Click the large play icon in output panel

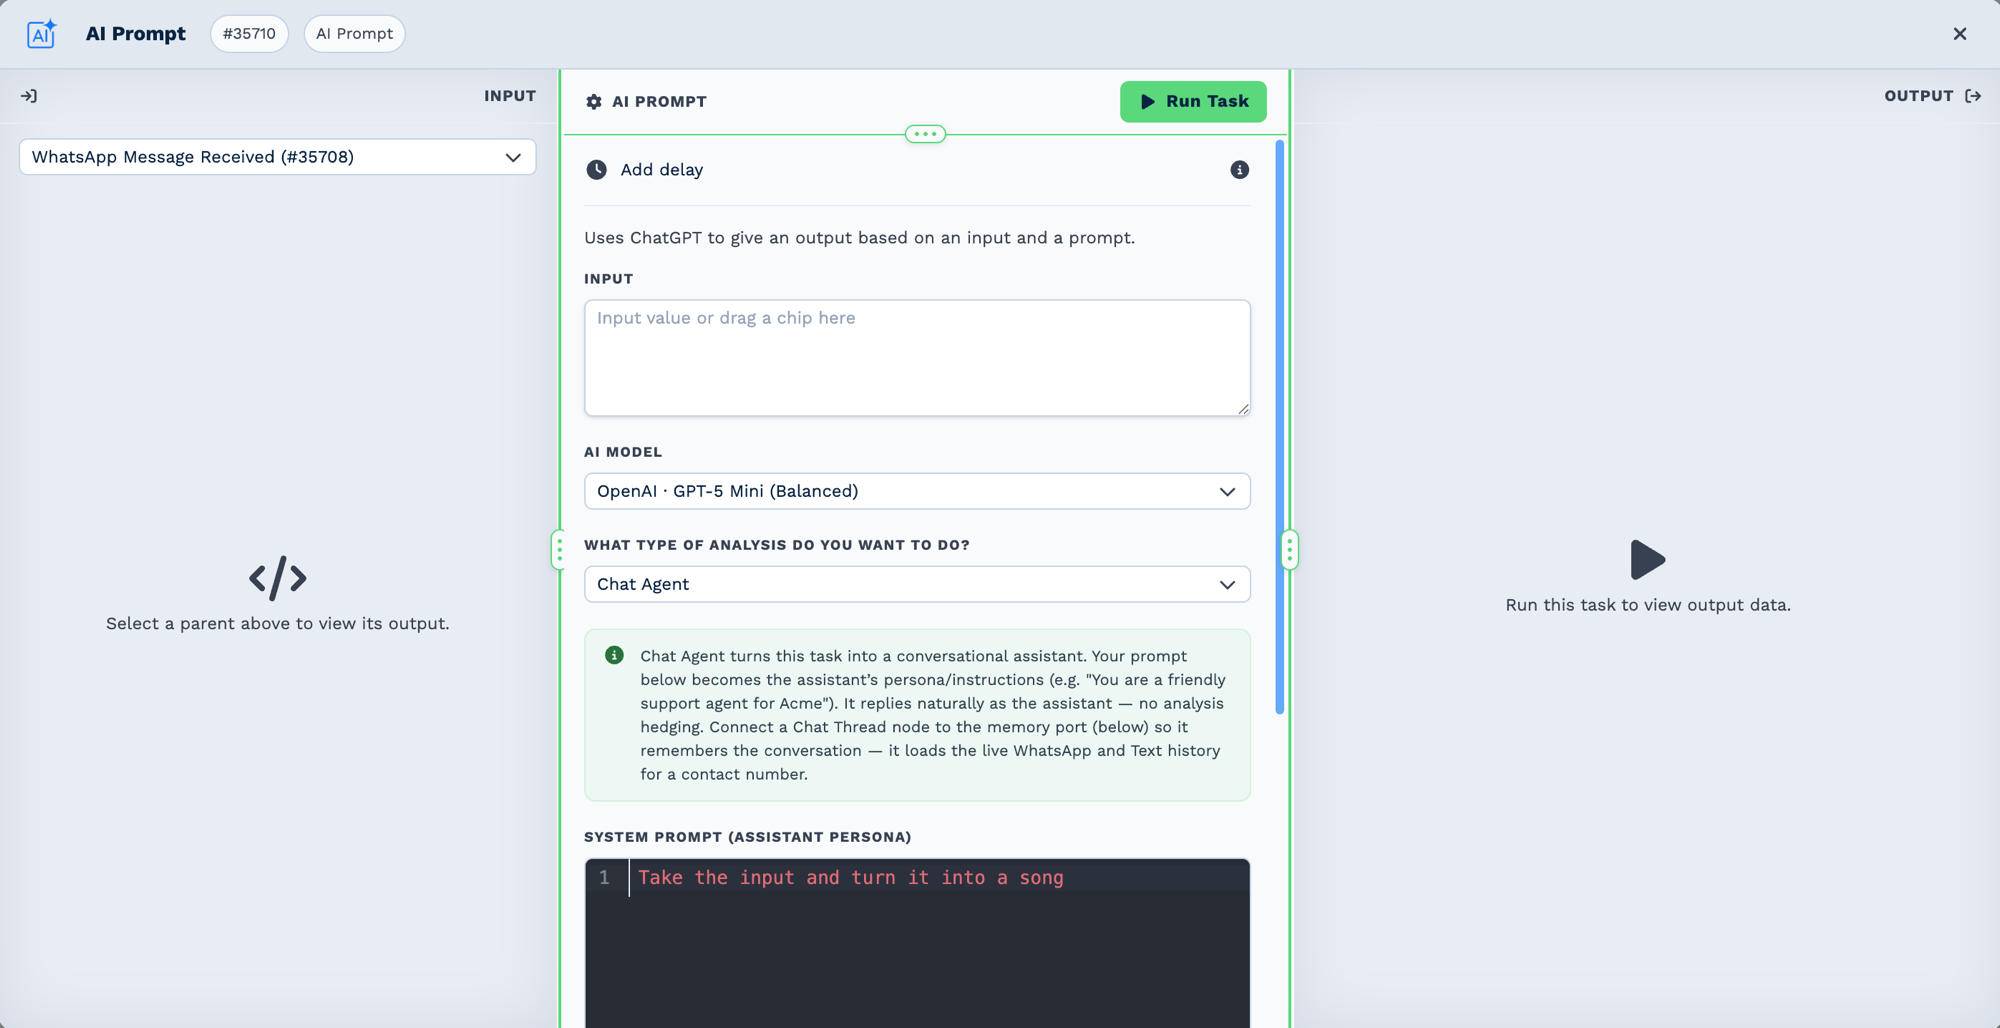tap(1647, 560)
